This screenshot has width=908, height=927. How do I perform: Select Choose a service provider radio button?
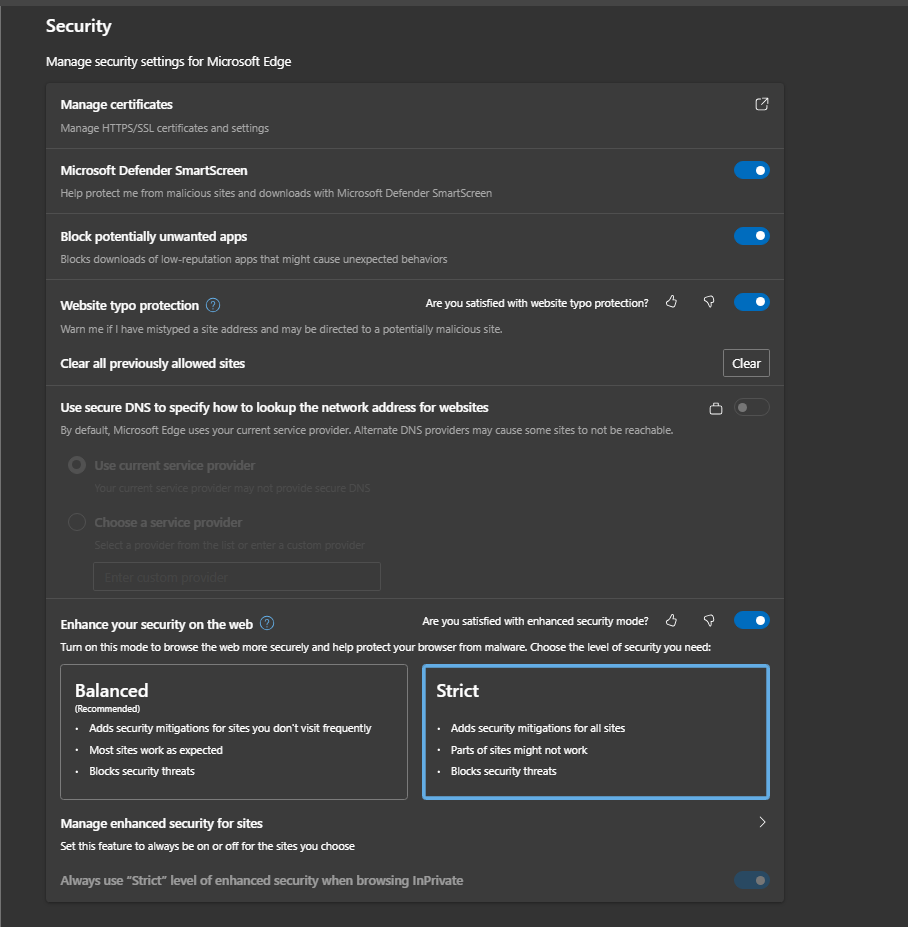coord(77,522)
